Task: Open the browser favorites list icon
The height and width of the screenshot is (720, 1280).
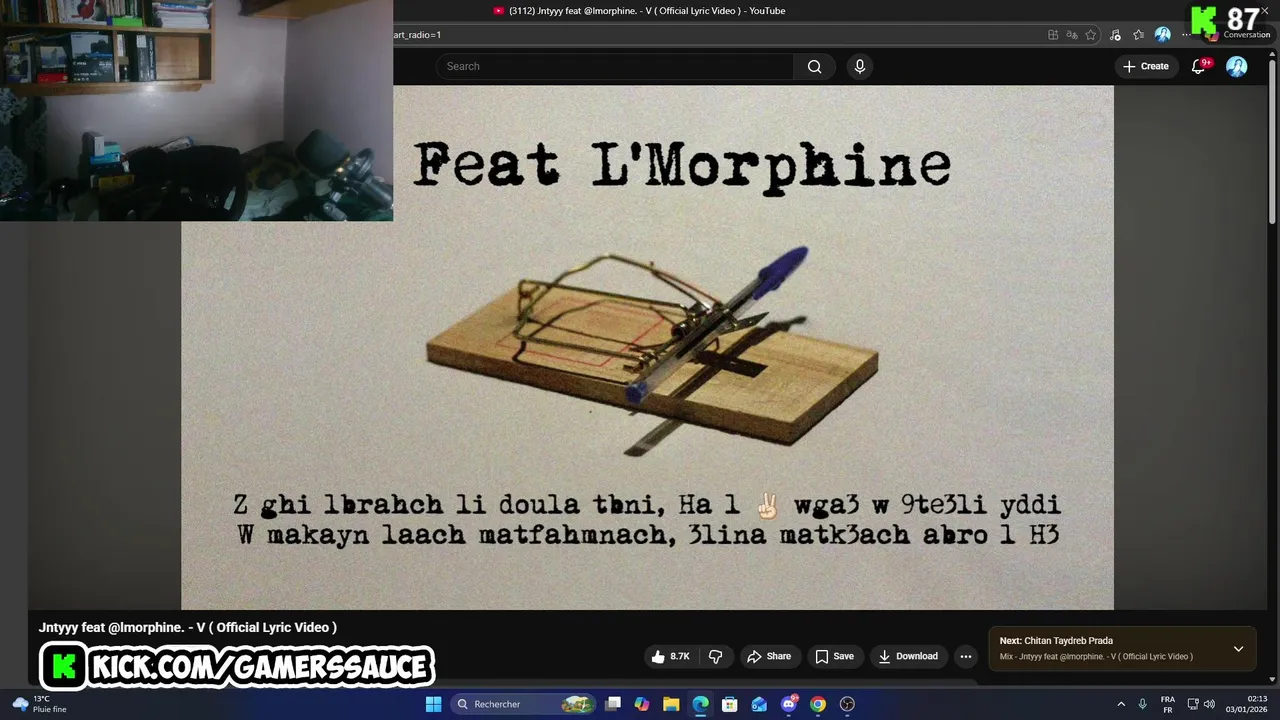Action: (x=1138, y=34)
